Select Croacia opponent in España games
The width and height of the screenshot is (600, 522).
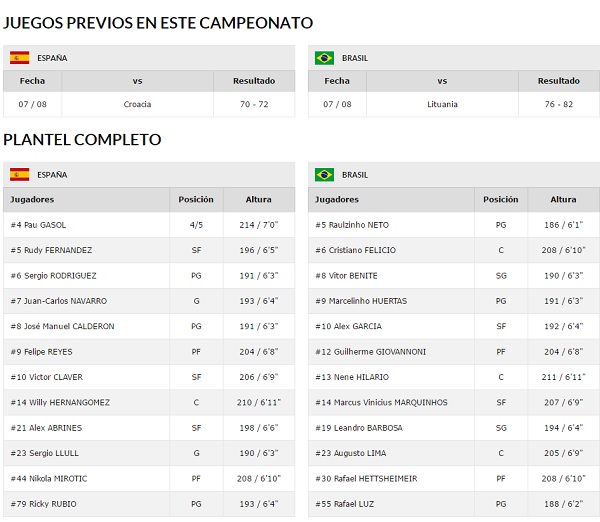[x=137, y=104]
